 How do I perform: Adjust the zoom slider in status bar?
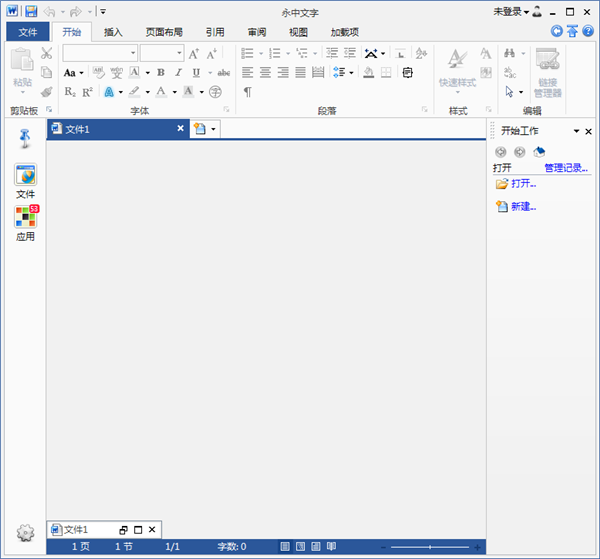430,547
